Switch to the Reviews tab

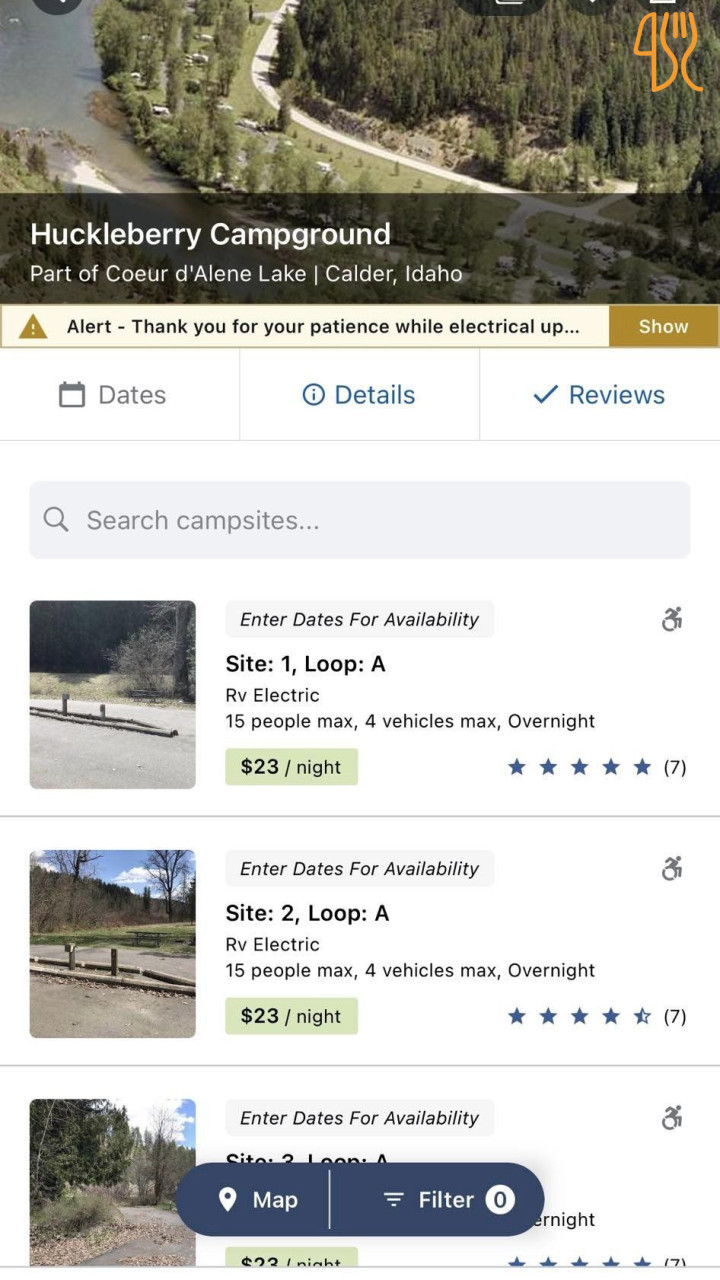coord(599,395)
